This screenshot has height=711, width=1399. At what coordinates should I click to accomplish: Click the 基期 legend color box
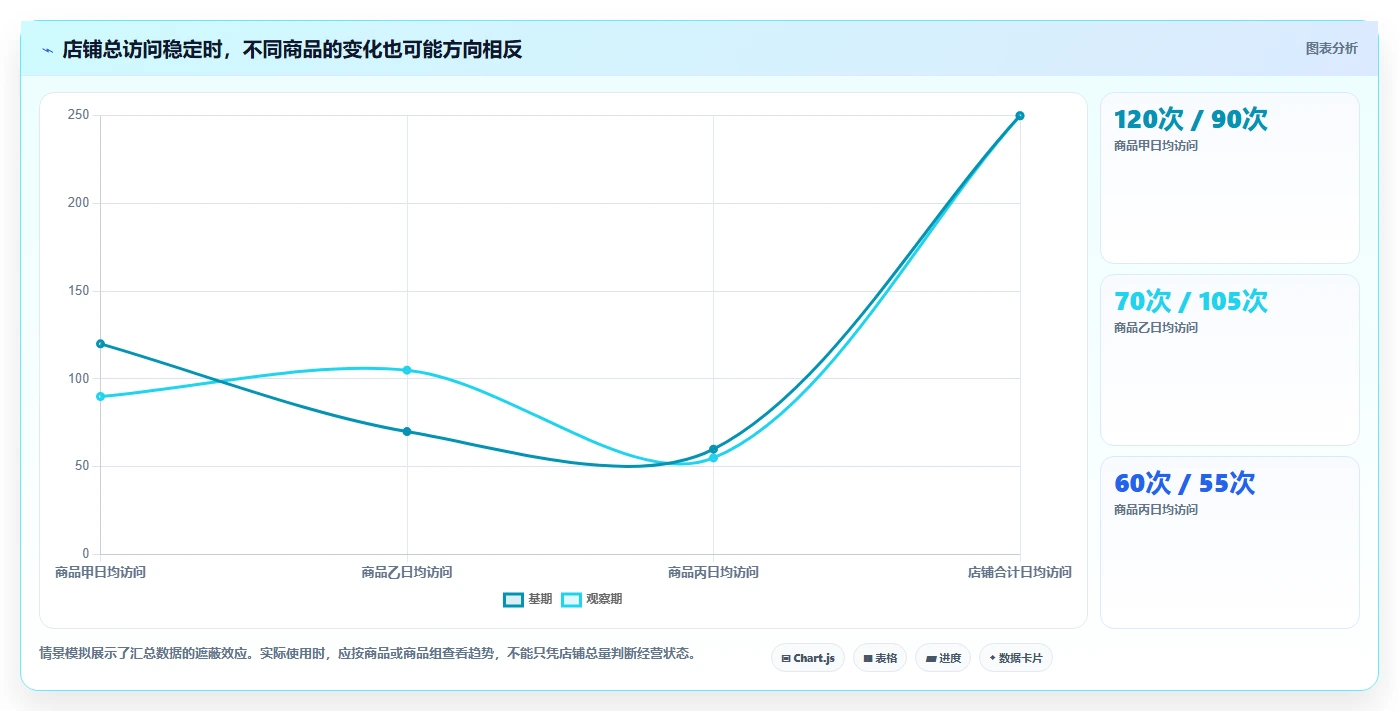(513, 599)
